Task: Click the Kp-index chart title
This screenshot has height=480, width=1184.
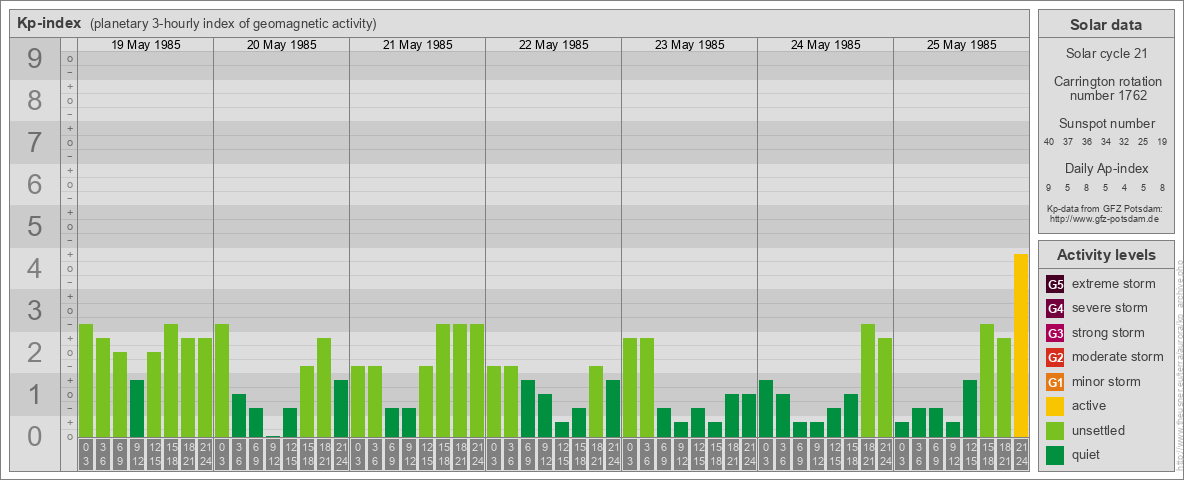Action: (49, 23)
